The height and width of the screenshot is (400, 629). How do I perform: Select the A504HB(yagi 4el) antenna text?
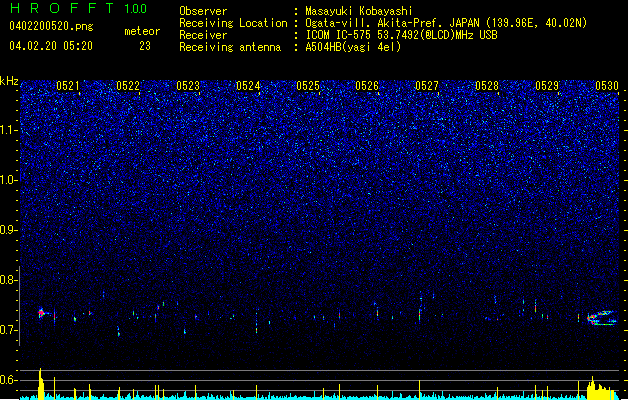(x=353, y=47)
